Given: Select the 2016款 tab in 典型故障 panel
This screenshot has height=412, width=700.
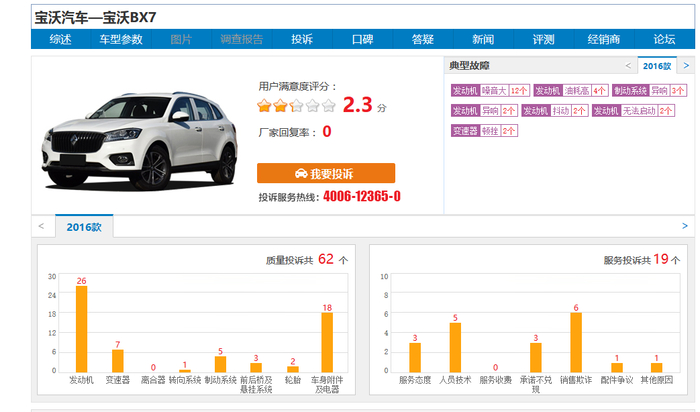Looking at the screenshot, I should click(657, 66).
